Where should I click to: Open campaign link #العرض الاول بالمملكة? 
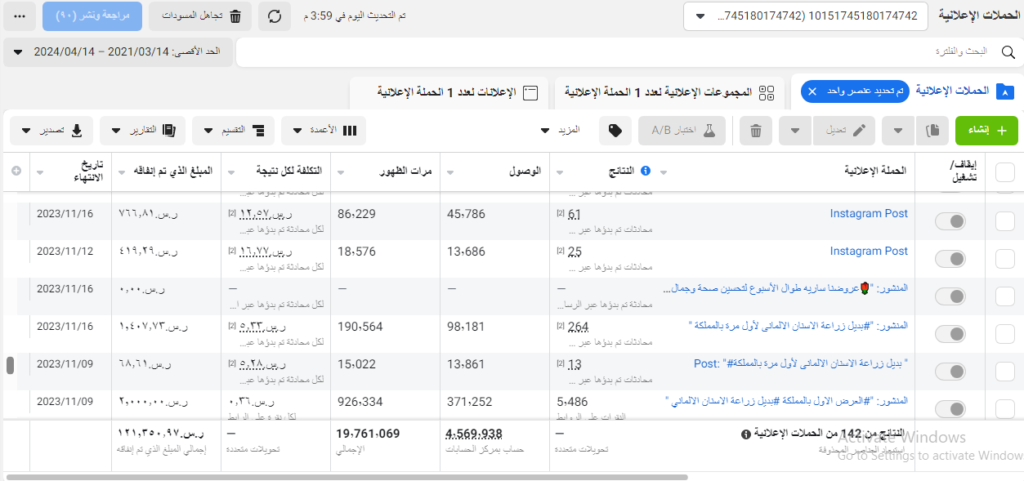(786, 401)
